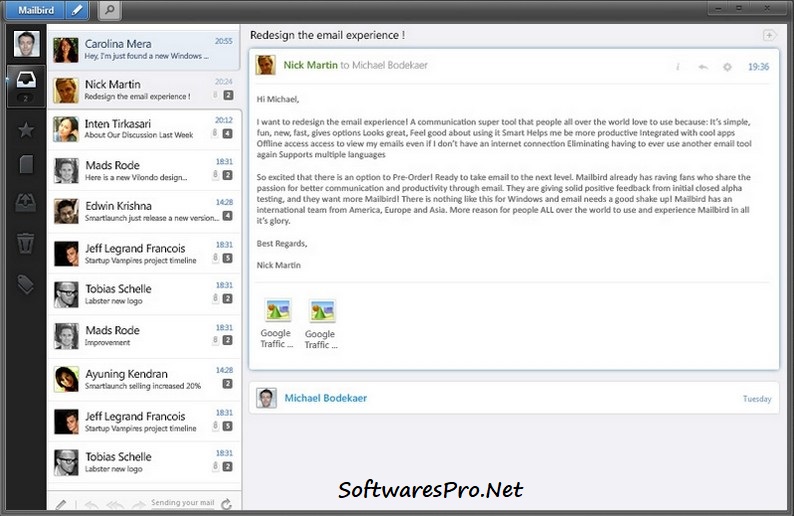794x516 pixels.
Task: Click the Sending your mail progress status
Action: point(182,503)
